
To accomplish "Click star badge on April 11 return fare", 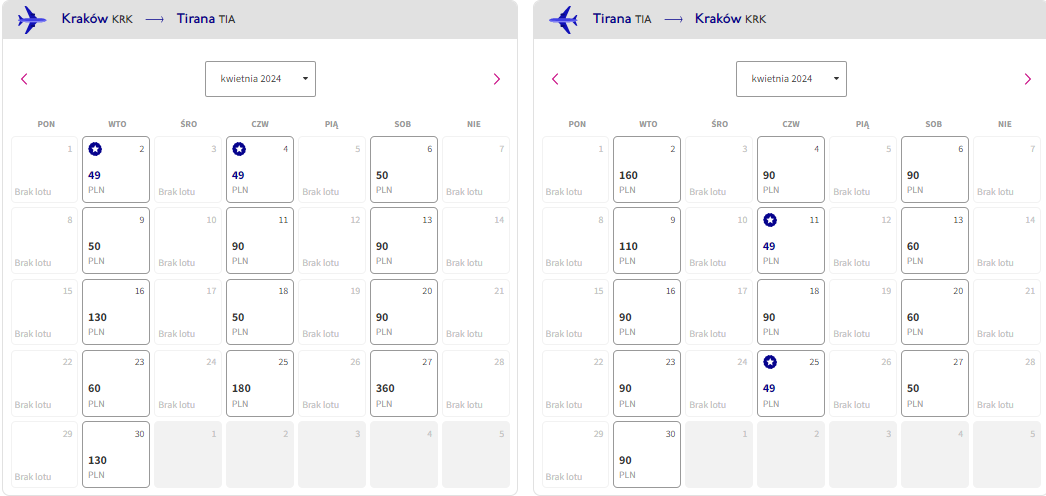I will coord(770,220).
